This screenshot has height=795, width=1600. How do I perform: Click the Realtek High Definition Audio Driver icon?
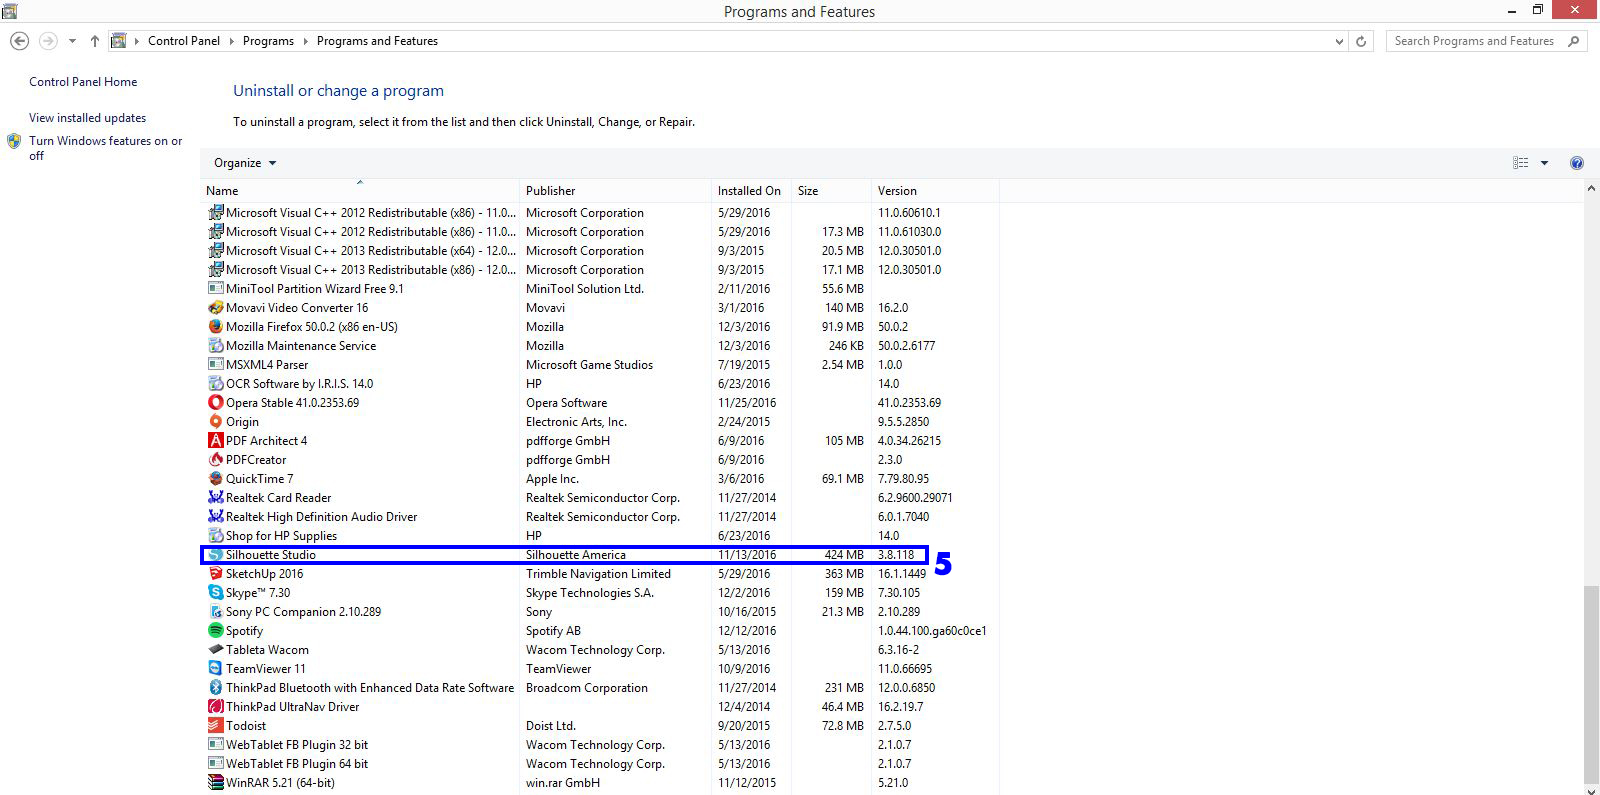[215, 517]
